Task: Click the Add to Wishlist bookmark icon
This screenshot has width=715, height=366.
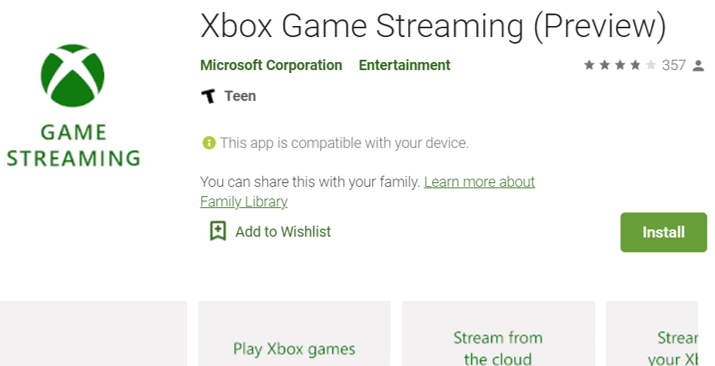Action: coord(218,231)
